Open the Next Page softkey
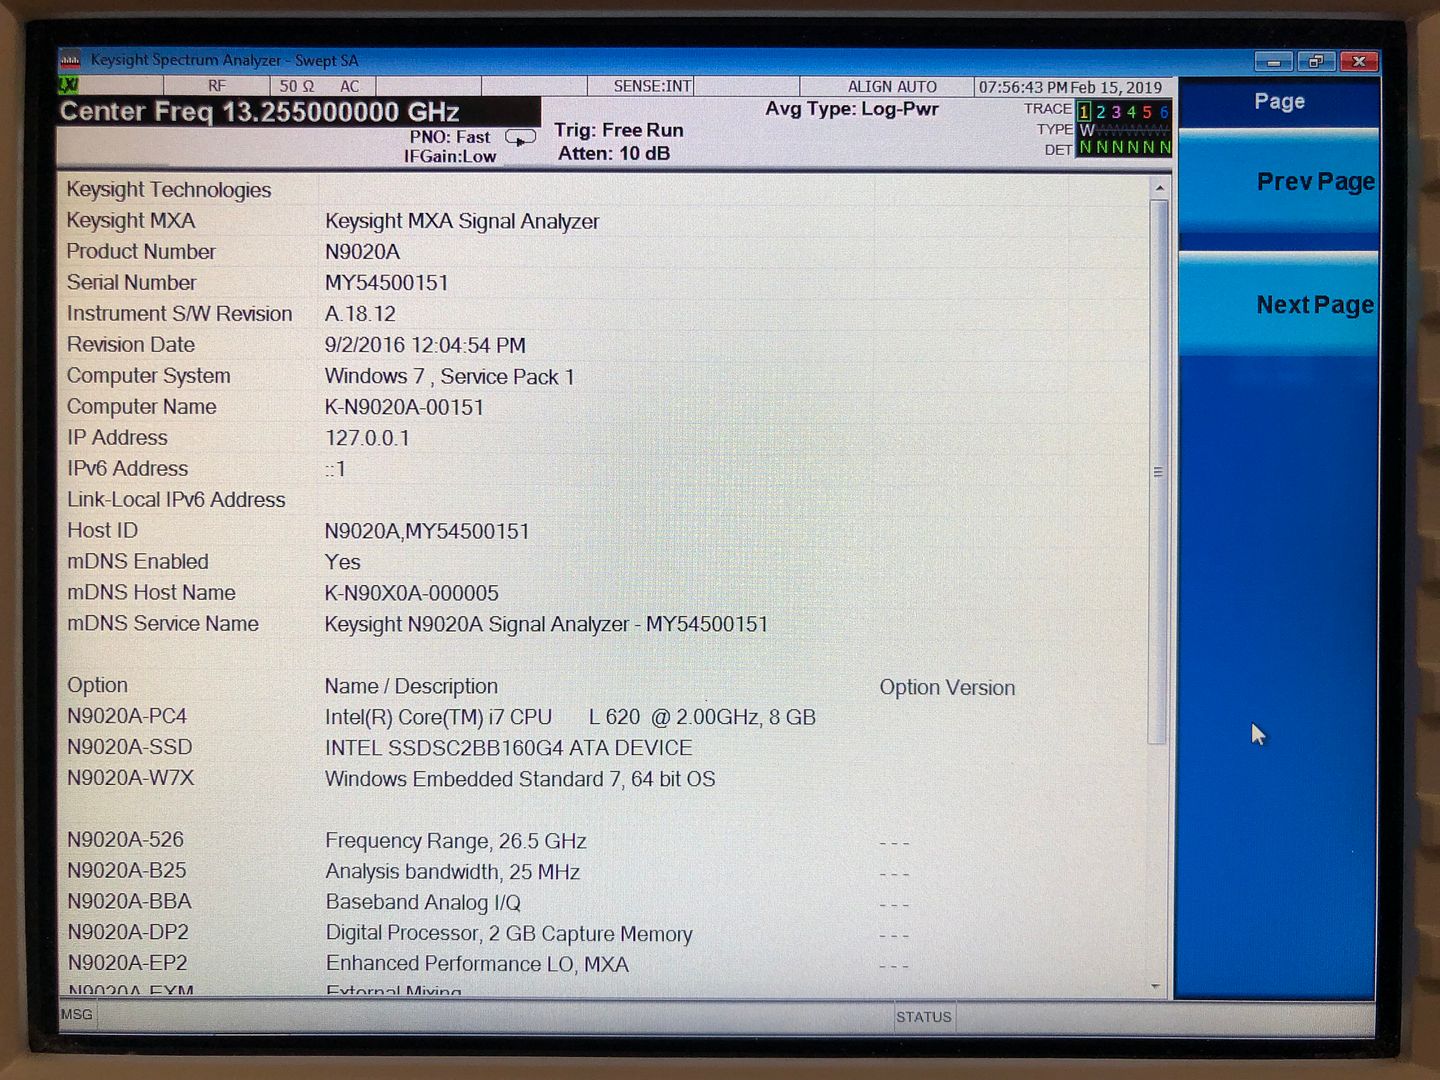The width and height of the screenshot is (1440, 1080). click(x=1279, y=305)
